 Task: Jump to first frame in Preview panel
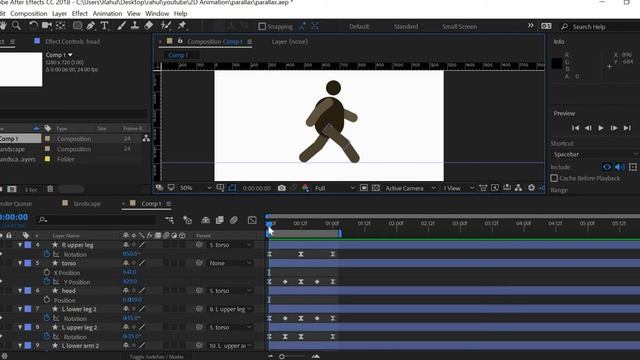click(575, 128)
